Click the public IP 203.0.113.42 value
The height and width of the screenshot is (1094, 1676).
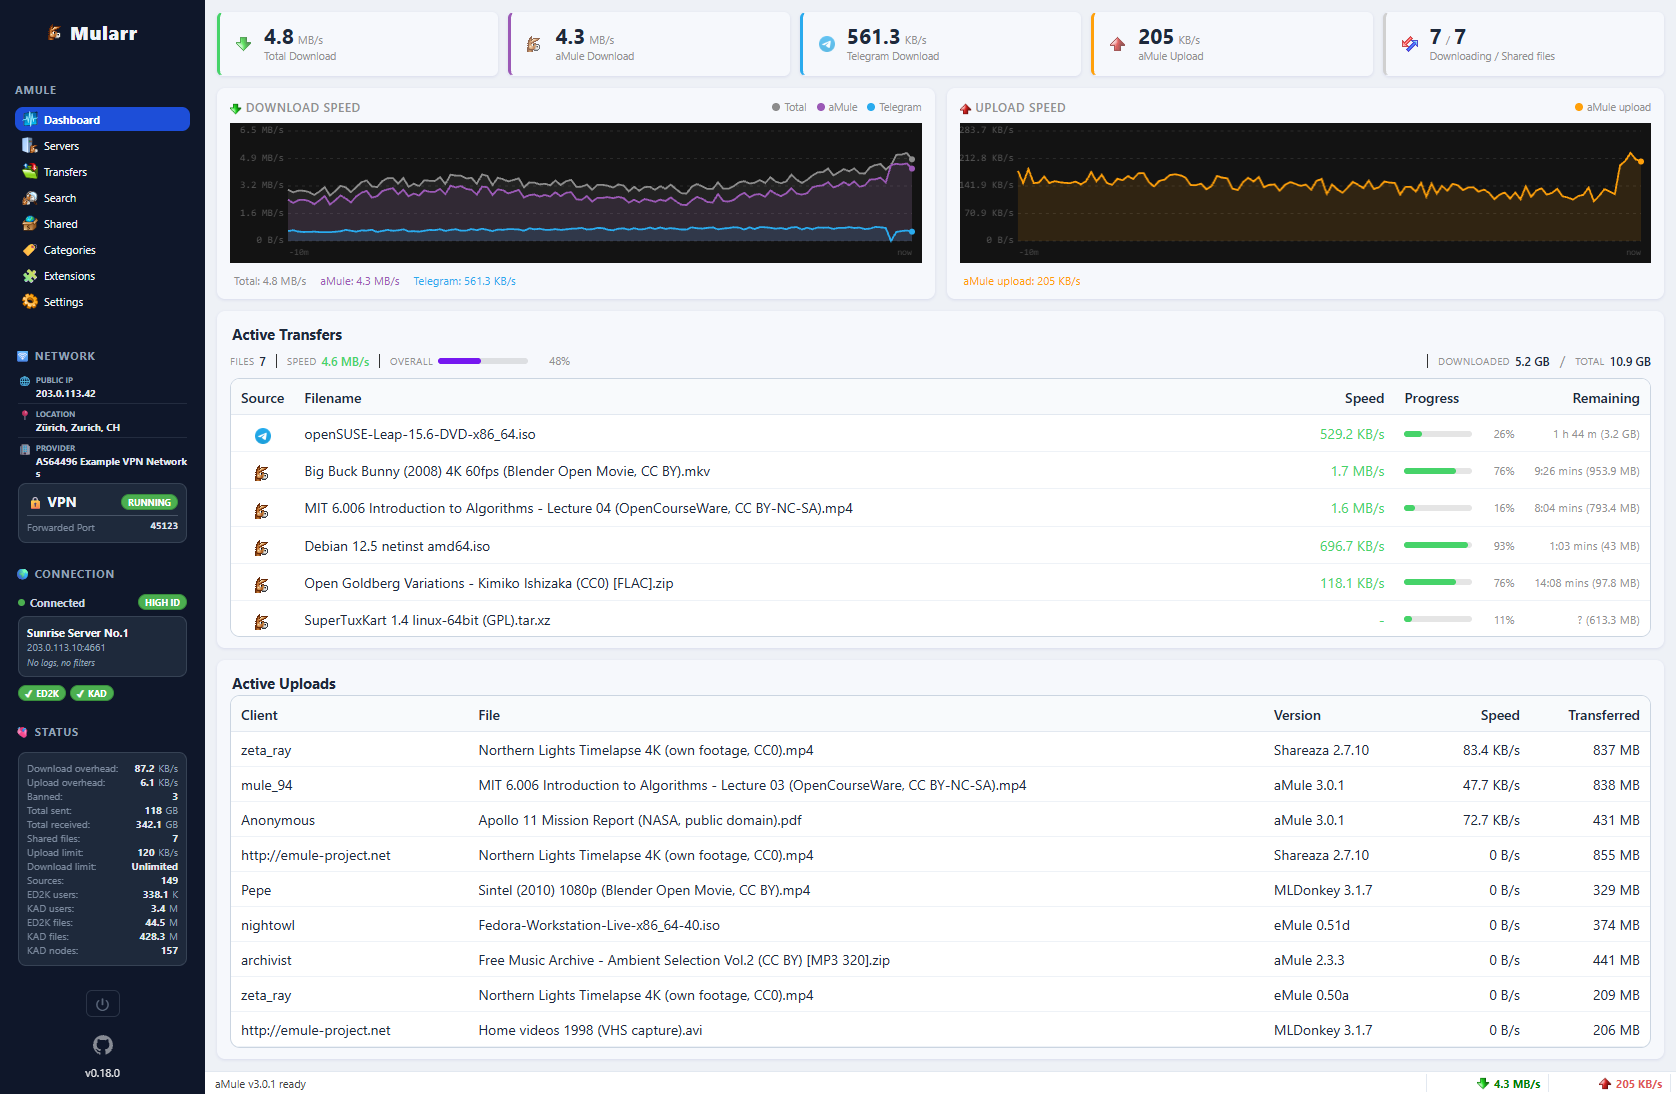[66, 394]
